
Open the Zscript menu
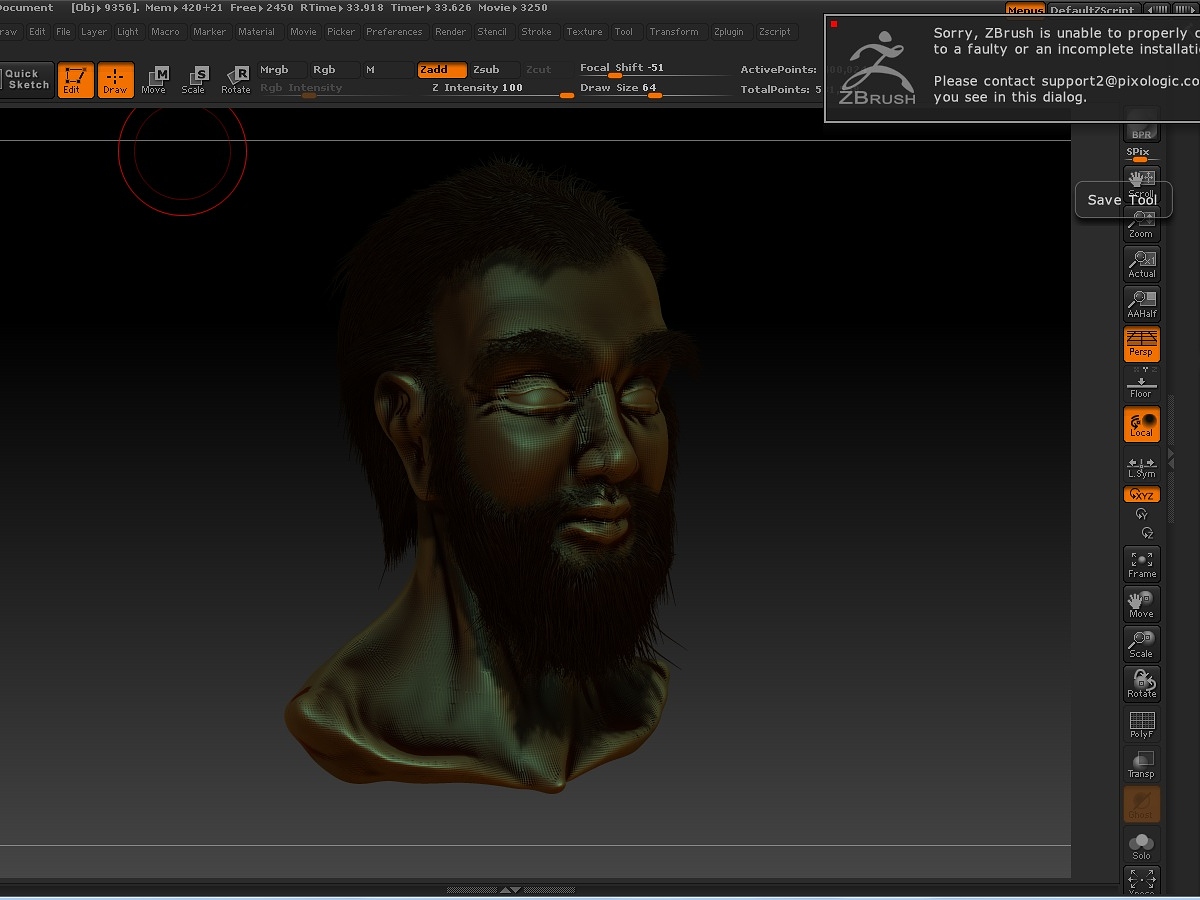(x=775, y=32)
